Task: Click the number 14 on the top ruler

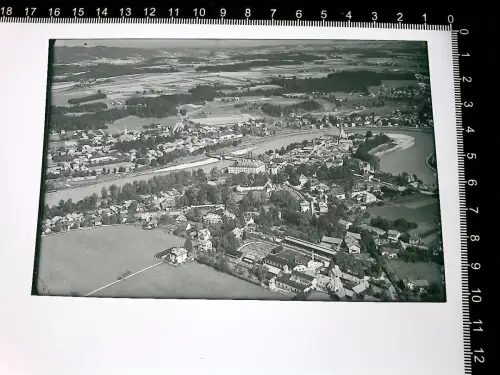Action: click(x=102, y=12)
